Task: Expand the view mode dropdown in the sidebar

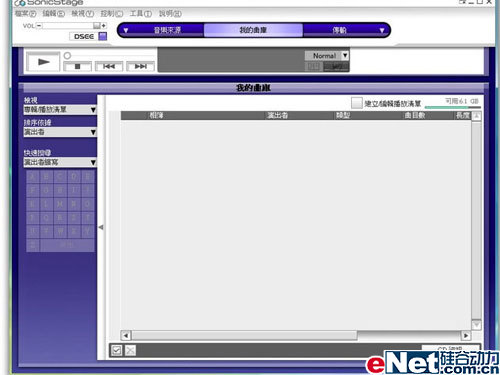Action: 60,110
